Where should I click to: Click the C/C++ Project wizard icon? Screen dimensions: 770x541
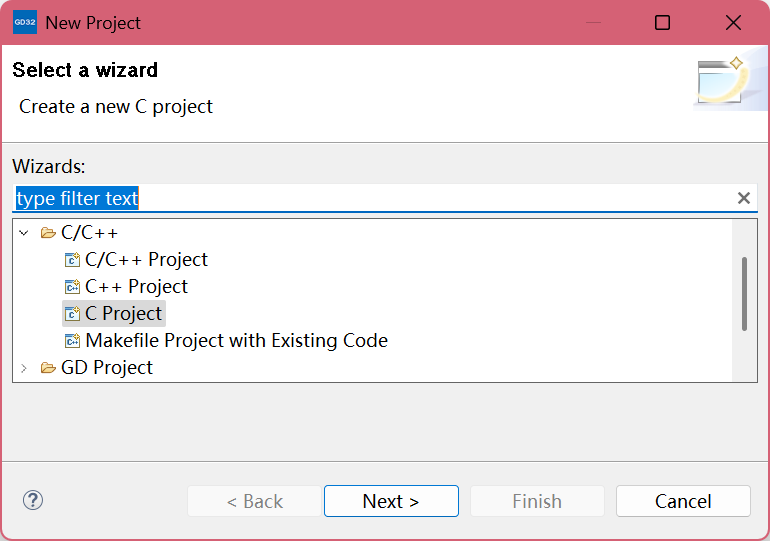(72, 260)
